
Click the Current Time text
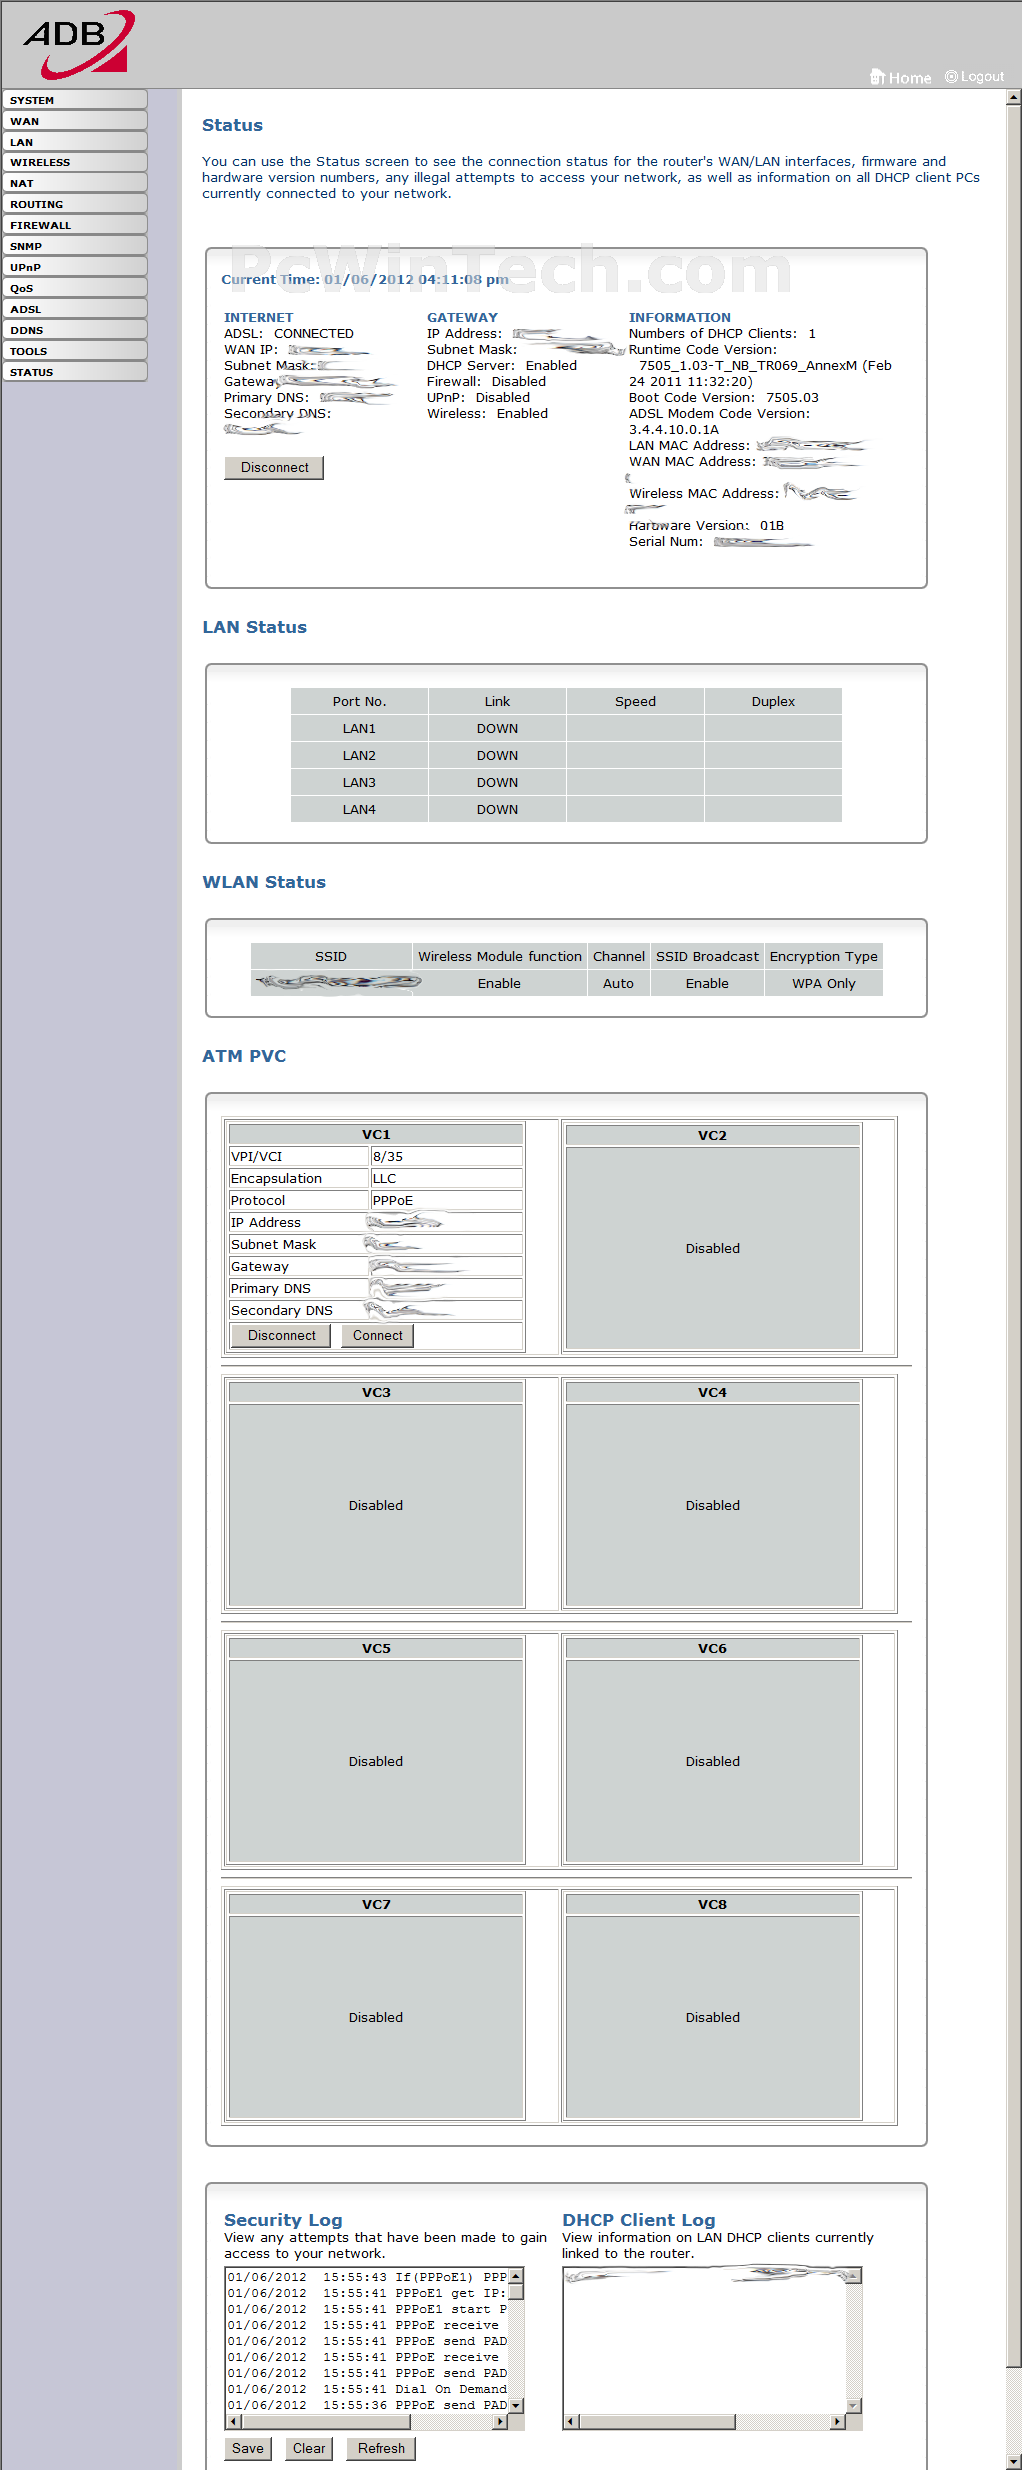tap(365, 280)
